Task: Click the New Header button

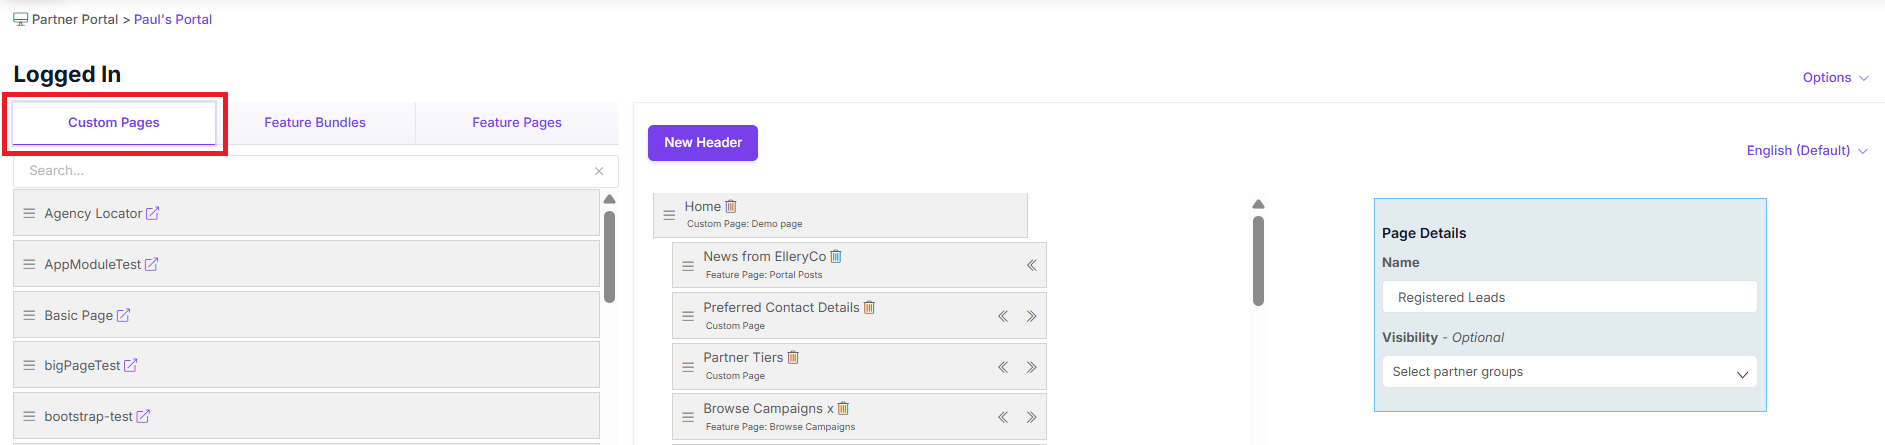Action: click(703, 142)
